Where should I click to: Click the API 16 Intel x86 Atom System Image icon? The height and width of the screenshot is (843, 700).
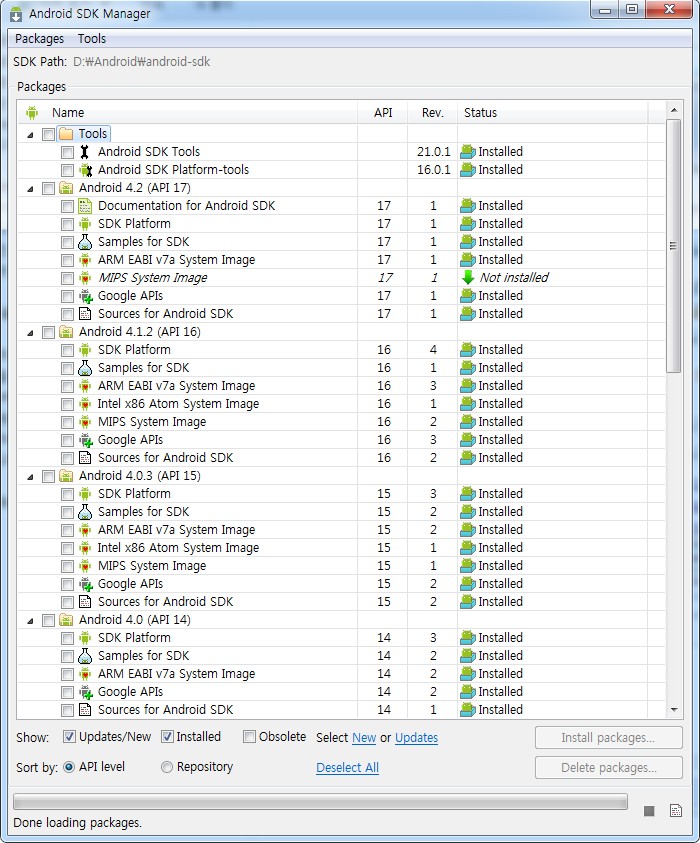(x=85, y=404)
